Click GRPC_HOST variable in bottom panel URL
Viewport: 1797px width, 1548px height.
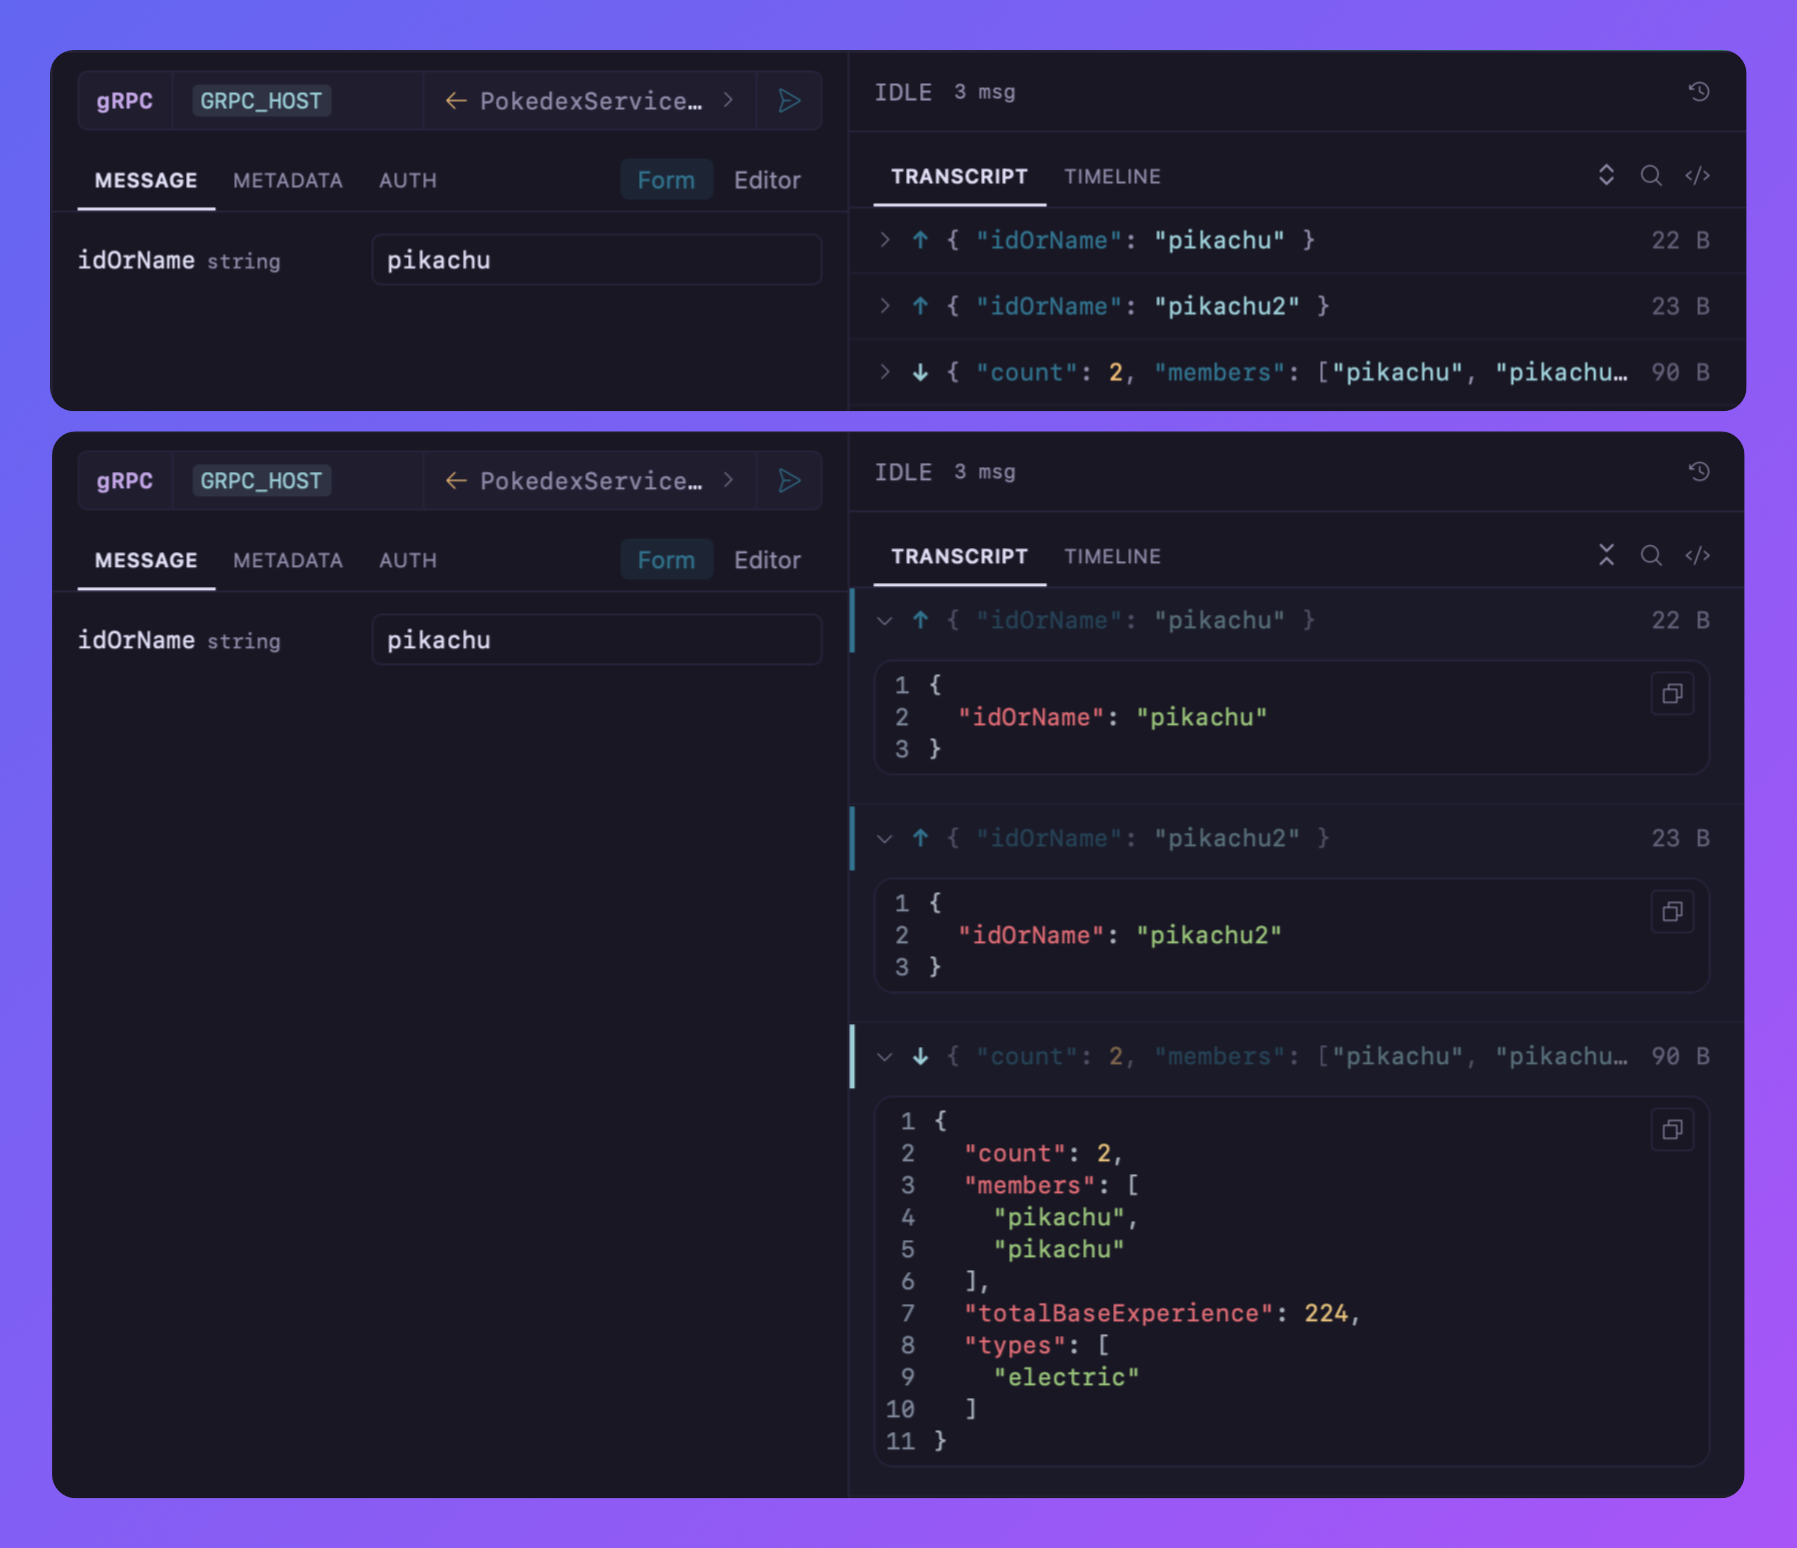pyautogui.click(x=261, y=481)
